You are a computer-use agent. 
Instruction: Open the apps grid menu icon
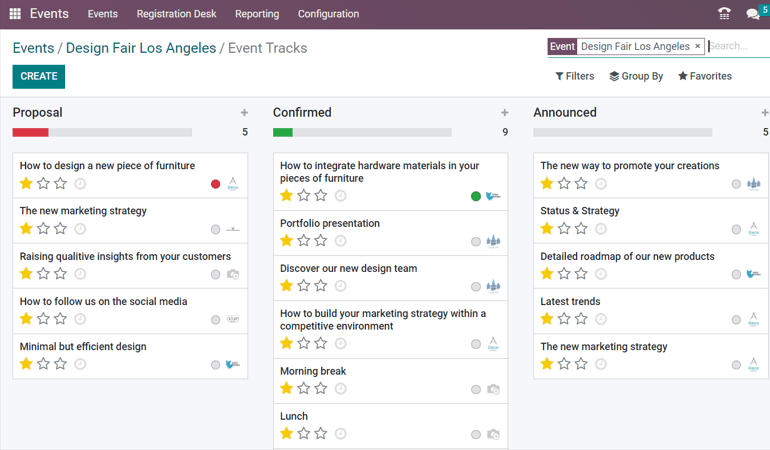[x=15, y=14]
